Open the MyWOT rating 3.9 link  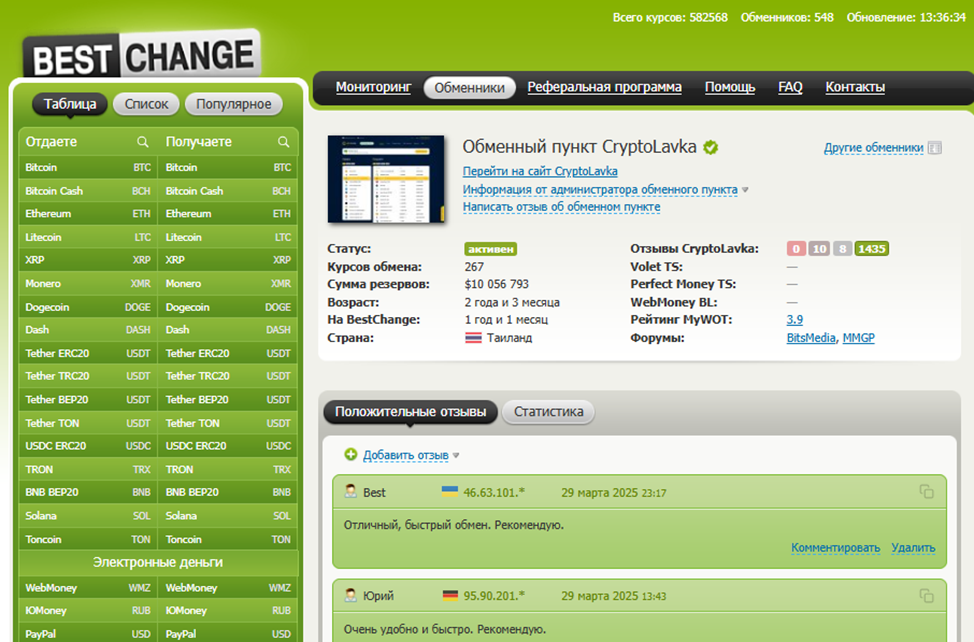click(794, 320)
